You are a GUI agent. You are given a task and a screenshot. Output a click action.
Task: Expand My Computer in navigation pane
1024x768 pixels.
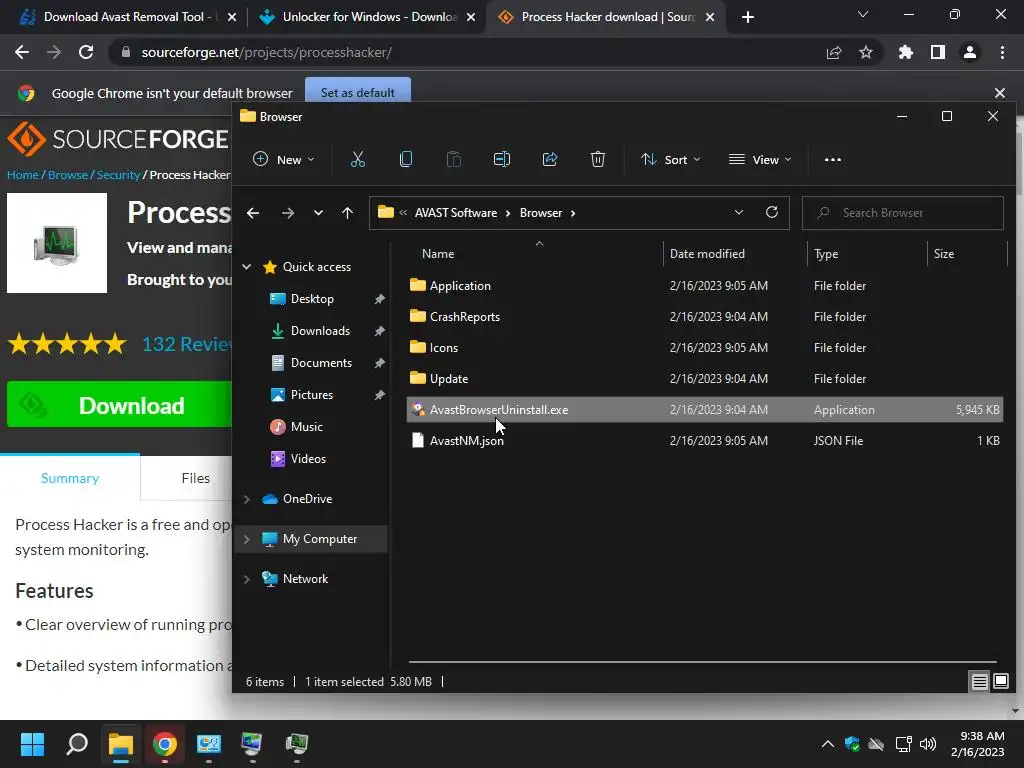(x=246, y=539)
